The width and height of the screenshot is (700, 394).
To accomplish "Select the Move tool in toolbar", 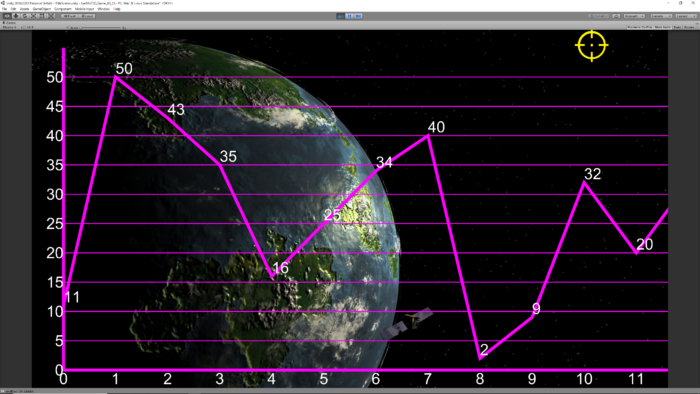I will pos(16,16).
